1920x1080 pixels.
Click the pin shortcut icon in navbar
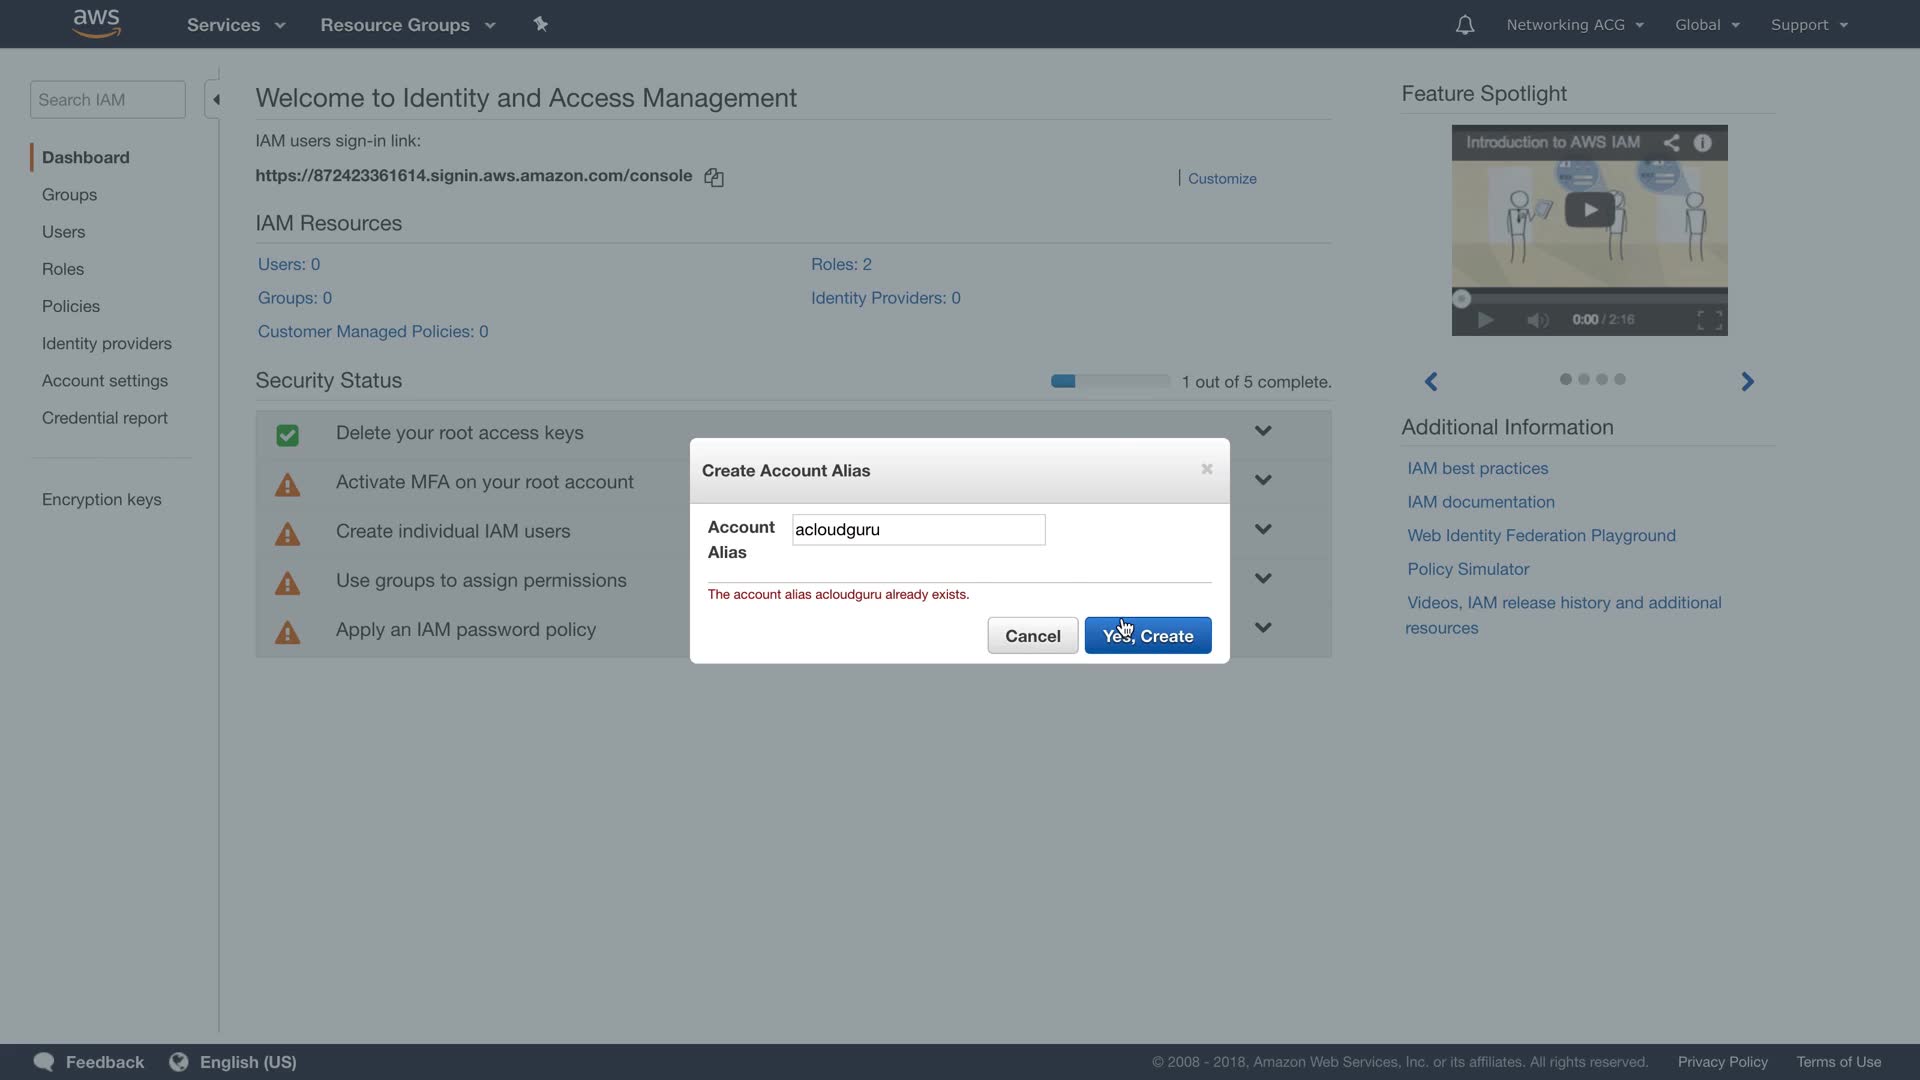click(541, 24)
